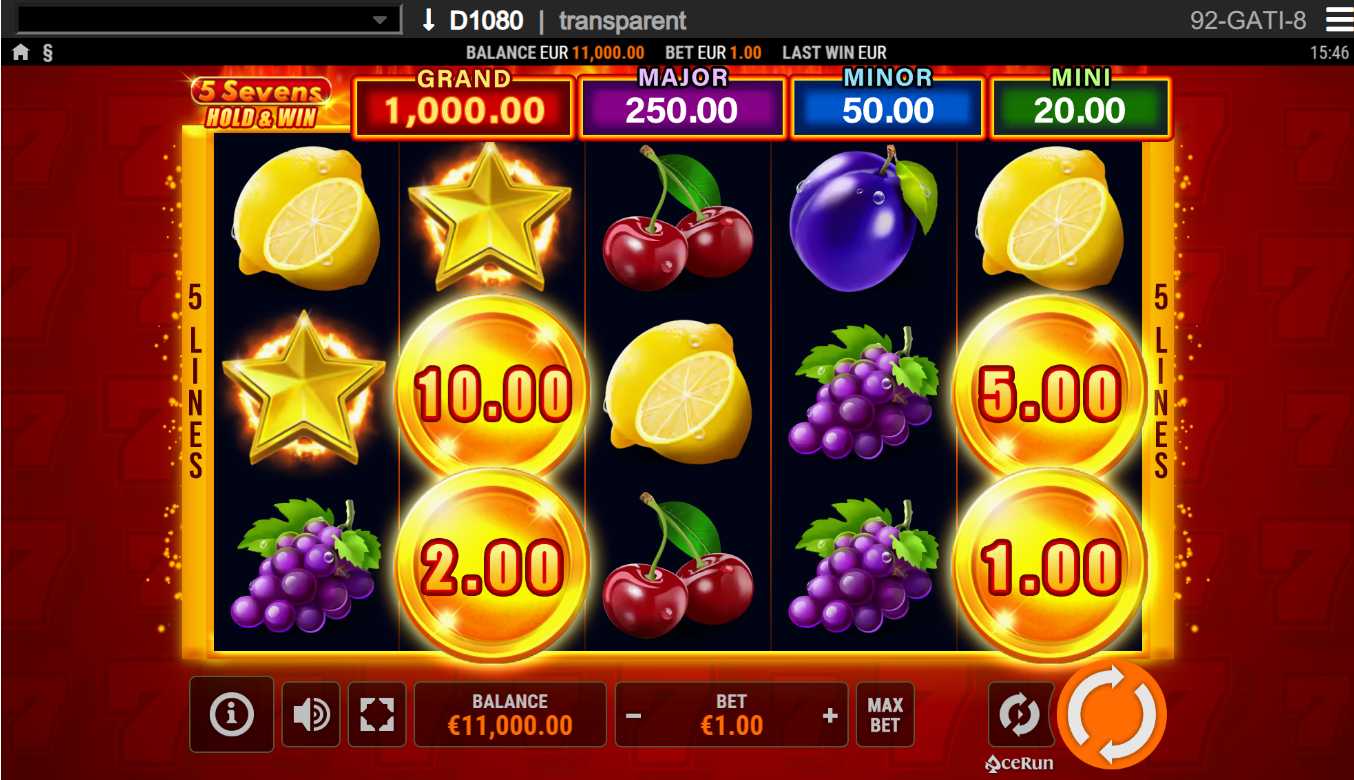Viewport: 1354px width, 780px height.
Task: Decrease the bet with minus
Action: pos(634,716)
